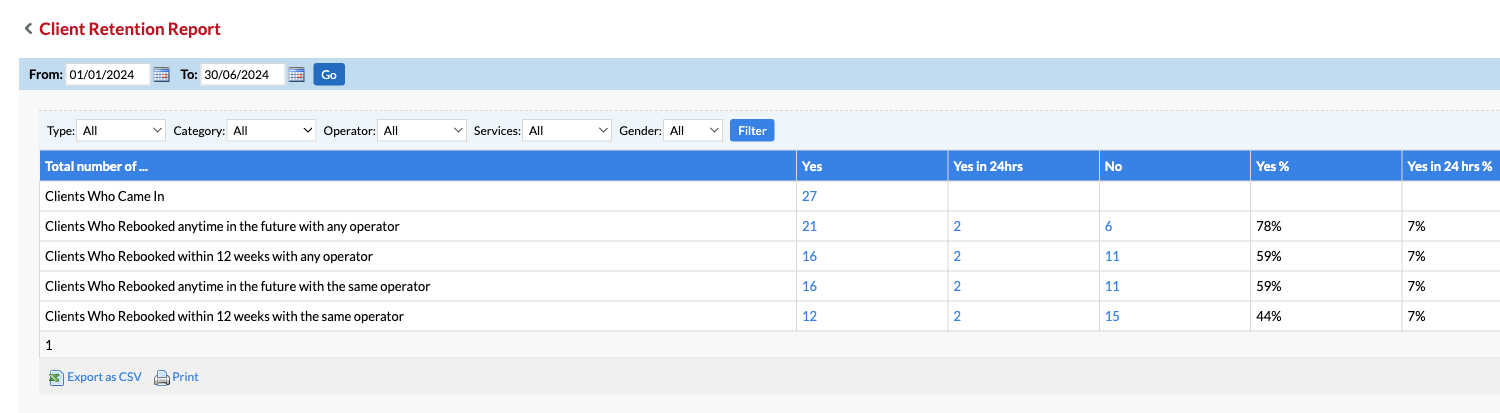Click the blue Filter button

click(752, 130)
